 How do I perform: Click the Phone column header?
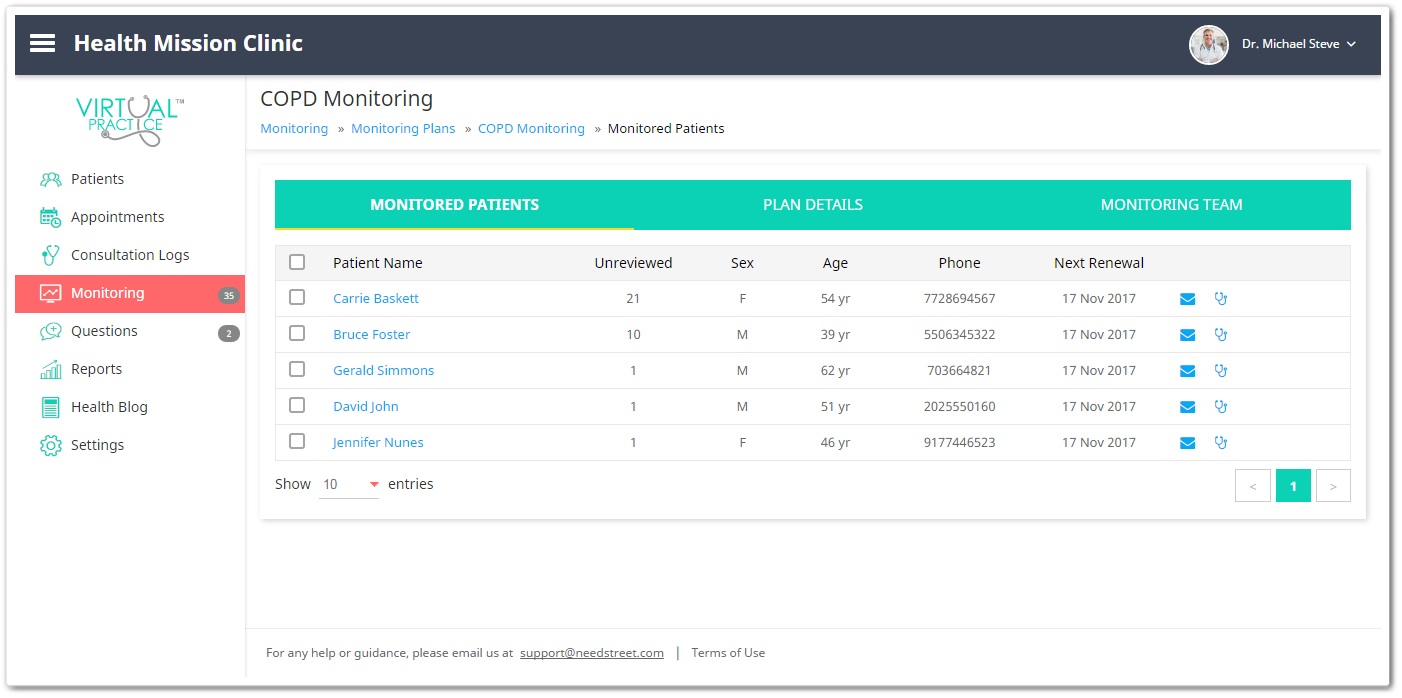click(959, 263)
